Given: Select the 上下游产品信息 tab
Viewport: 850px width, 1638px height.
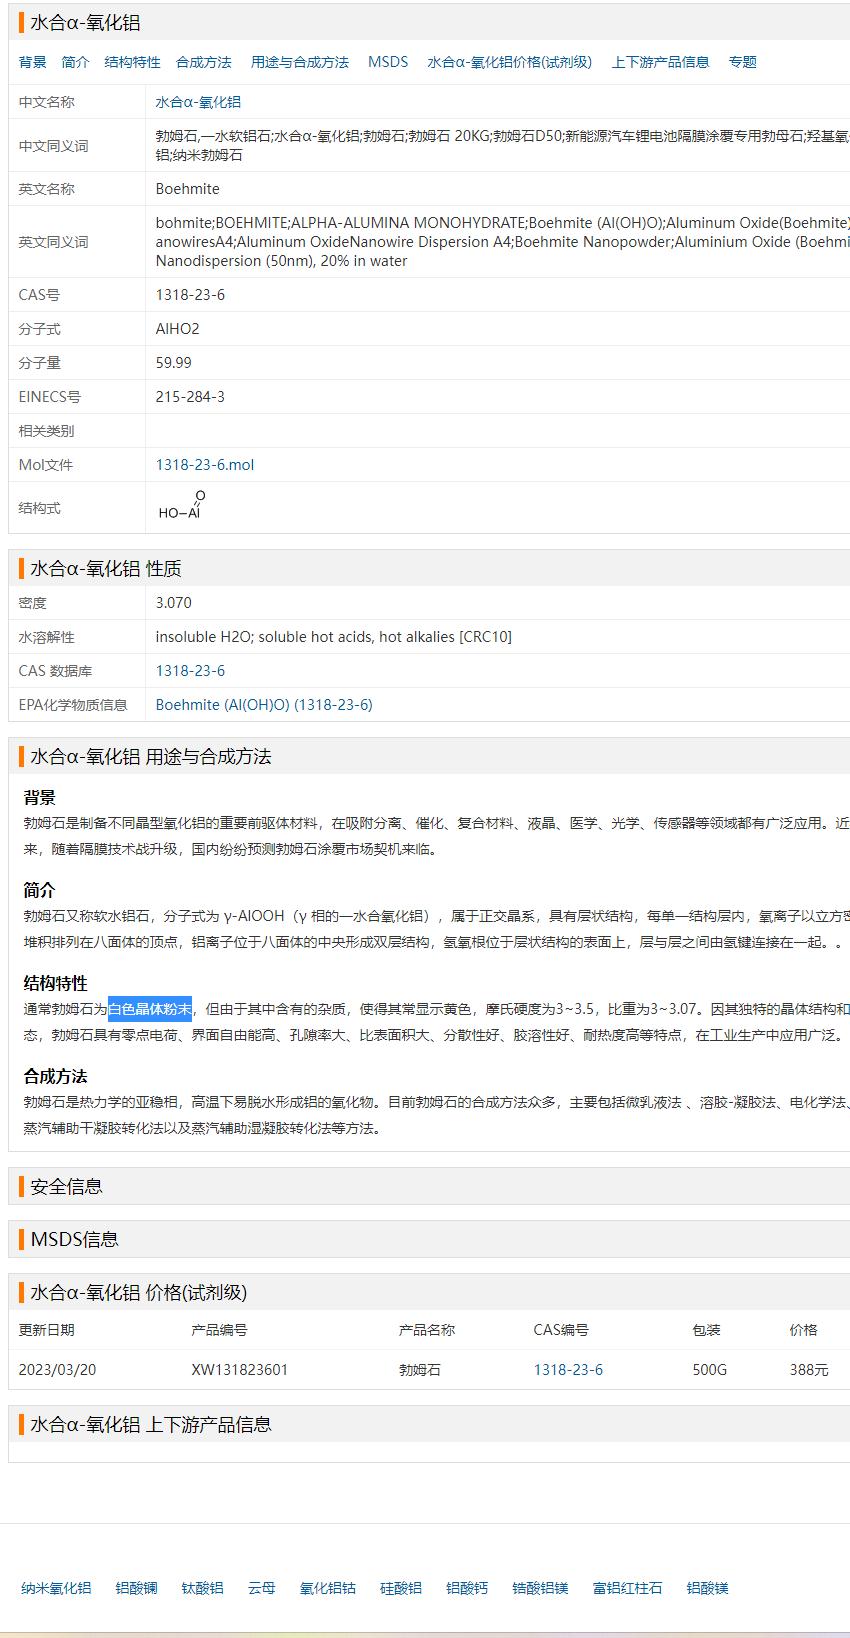Looking at the screenshot, I should 660,62.
